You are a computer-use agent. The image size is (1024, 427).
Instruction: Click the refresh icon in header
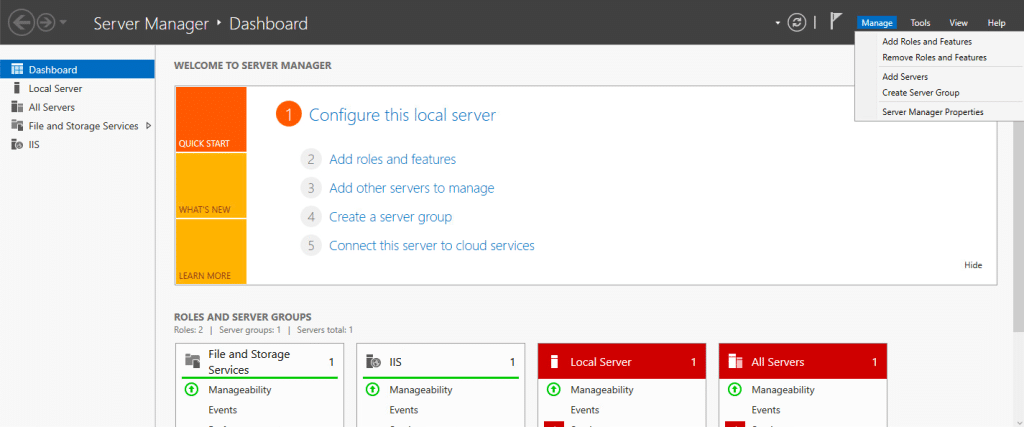pyautogui.click(x=797, y=23)
